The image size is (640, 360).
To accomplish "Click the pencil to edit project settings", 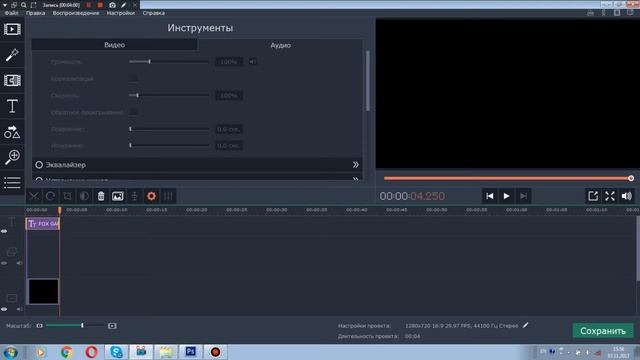I will (526, 325).
